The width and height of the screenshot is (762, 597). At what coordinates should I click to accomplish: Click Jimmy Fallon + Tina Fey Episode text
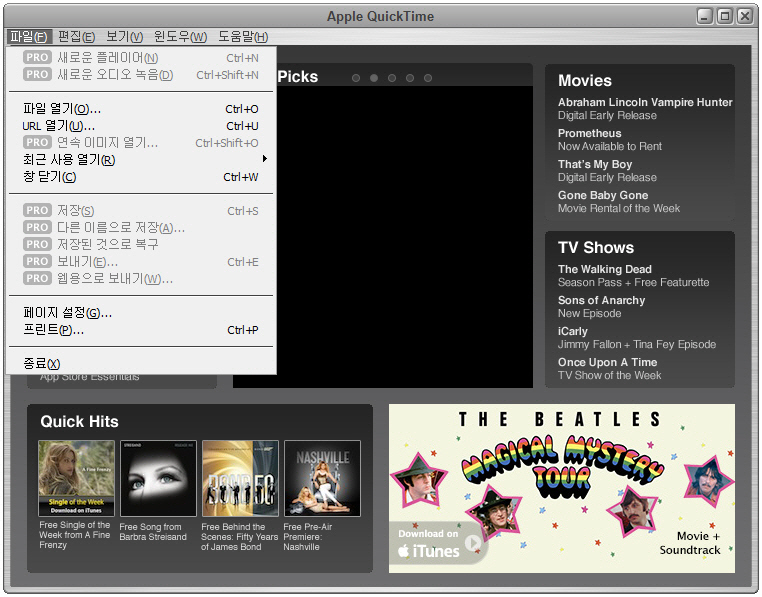[x=637, y=345]
